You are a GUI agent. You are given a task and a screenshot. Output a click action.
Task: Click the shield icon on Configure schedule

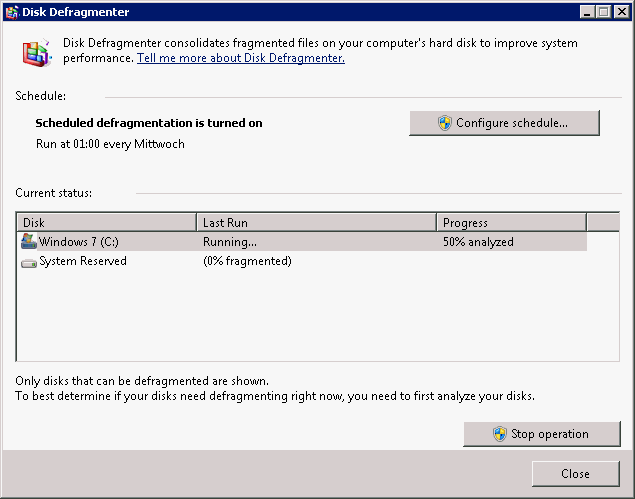[x=445, y=123]
